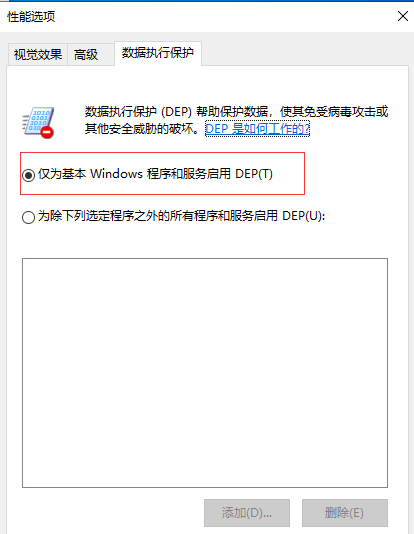Click the DEP binary document icon

tap(38, 122)
